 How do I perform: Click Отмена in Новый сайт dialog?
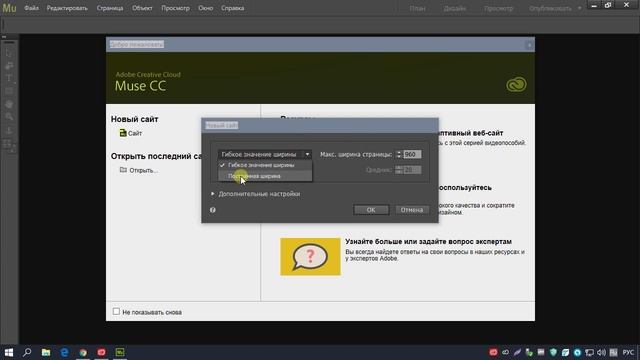[x=411, y=210]
